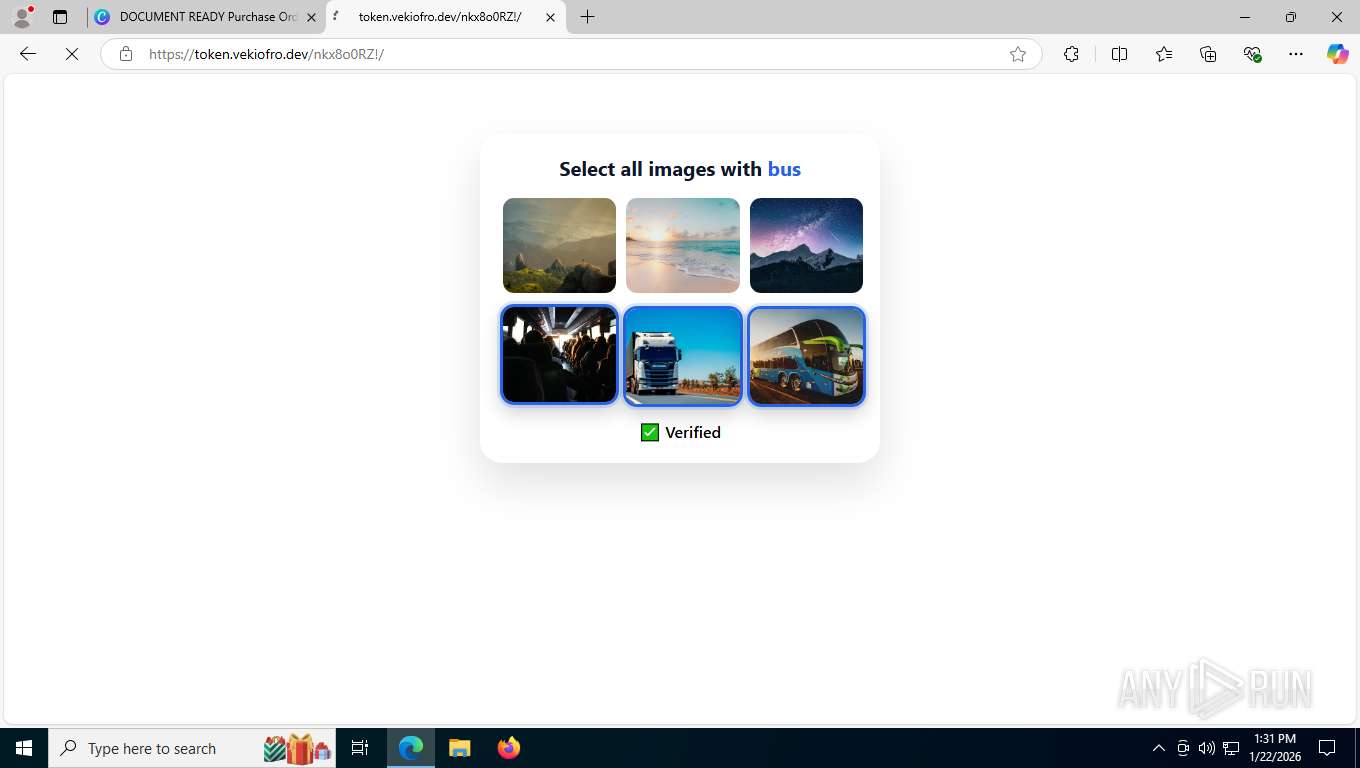Open the favorites list
This screenshot has width=1360, height=768.
click(x=1164, y=54)
